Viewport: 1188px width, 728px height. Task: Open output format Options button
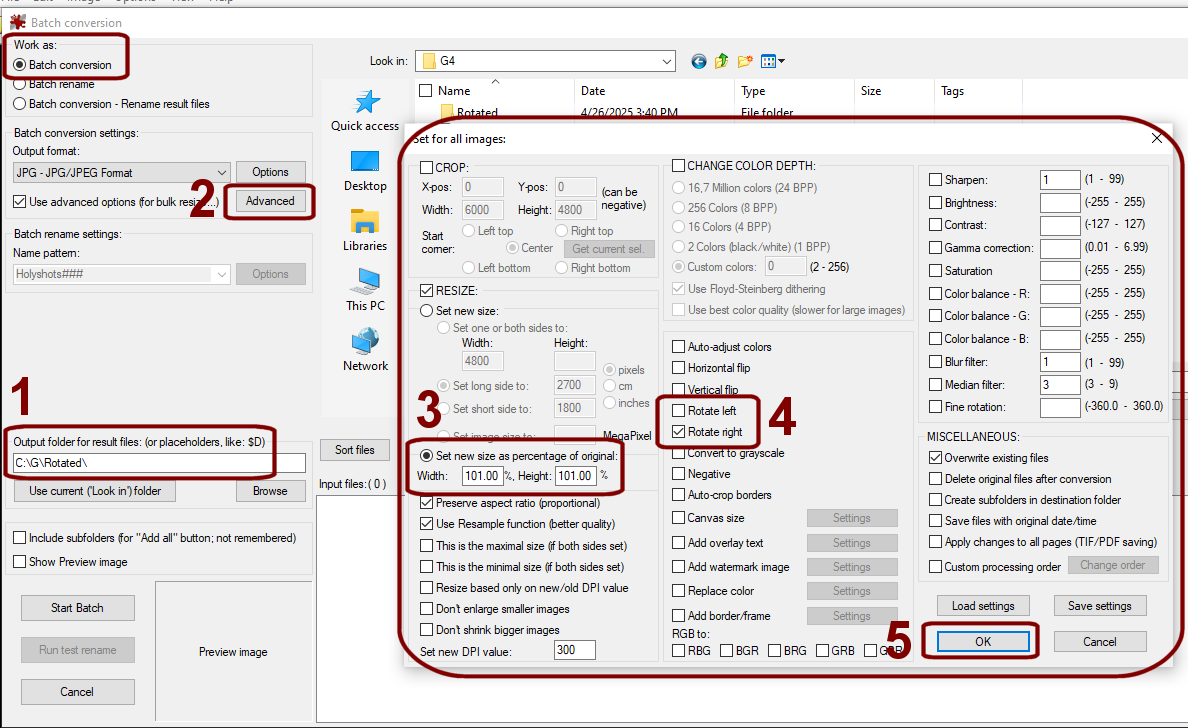coord(270,172)
